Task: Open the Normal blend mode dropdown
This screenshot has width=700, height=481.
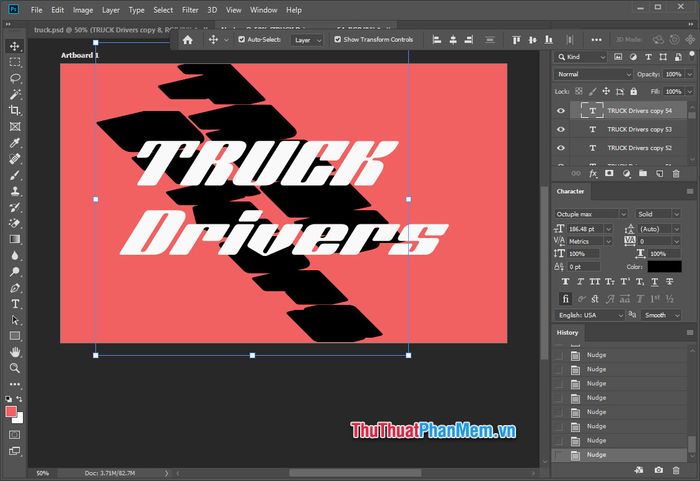Action: (x=594, y=74)
